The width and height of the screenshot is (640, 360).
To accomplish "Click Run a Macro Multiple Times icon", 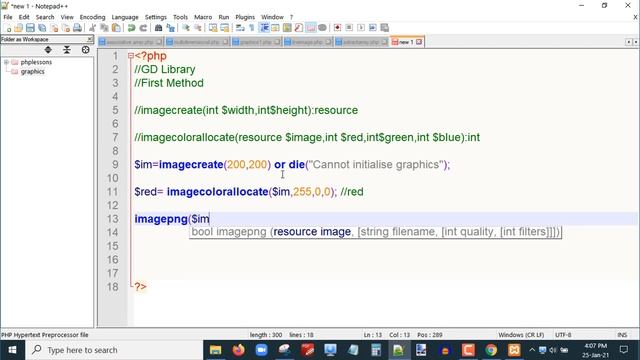I will tap(373, 28).
